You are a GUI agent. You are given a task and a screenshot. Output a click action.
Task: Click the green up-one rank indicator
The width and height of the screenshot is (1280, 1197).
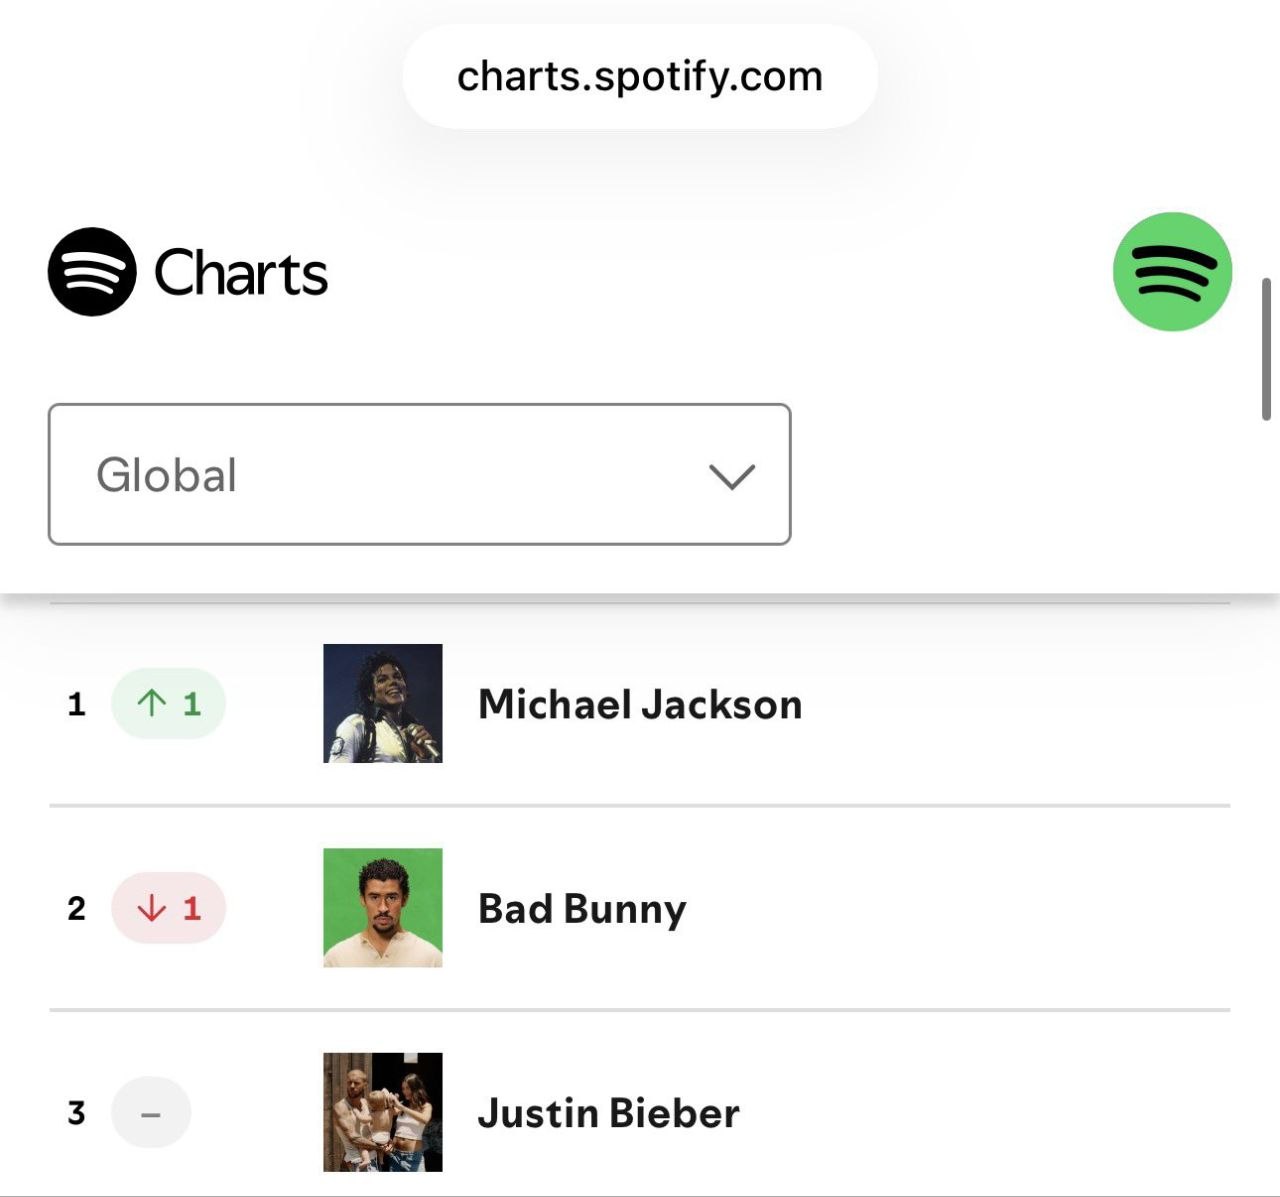(x=168, y=704)
